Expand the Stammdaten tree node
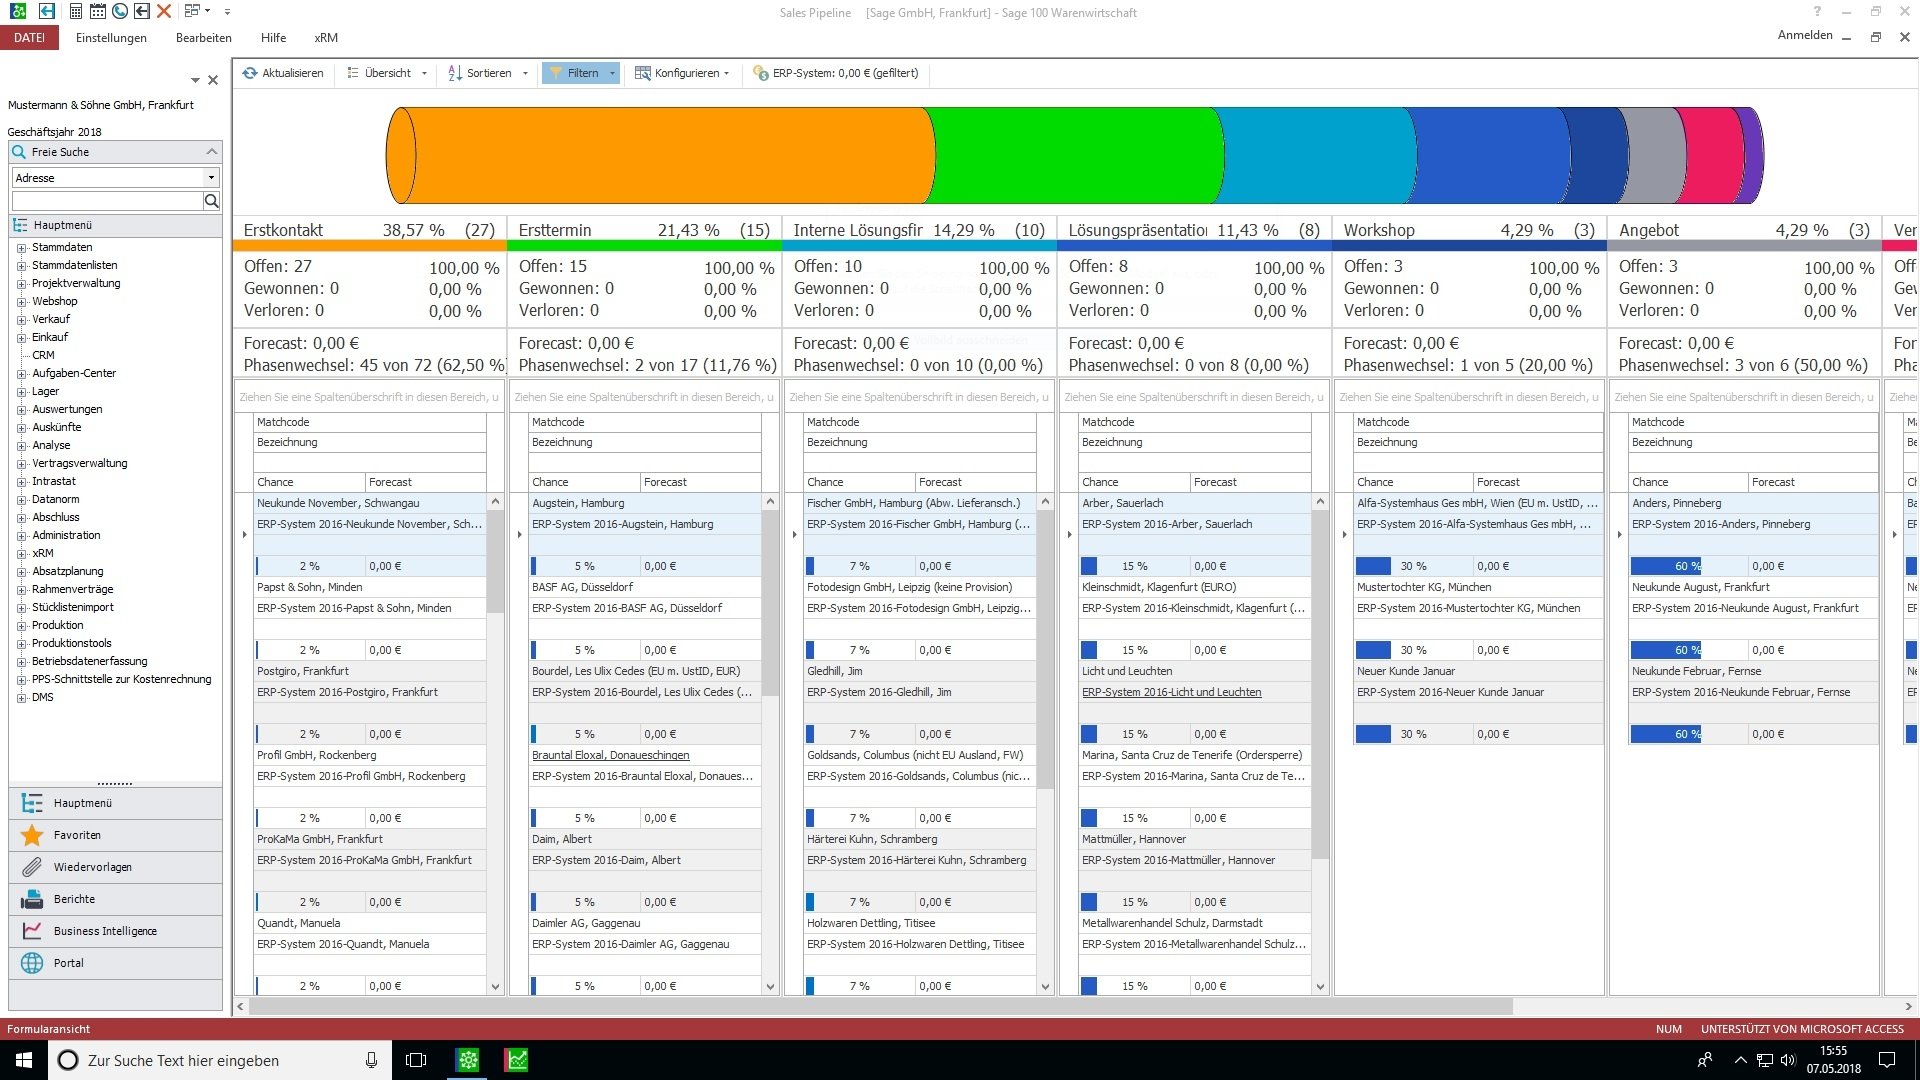The height and width of the screenshot is (1080, 1920). tap(21, 248)
